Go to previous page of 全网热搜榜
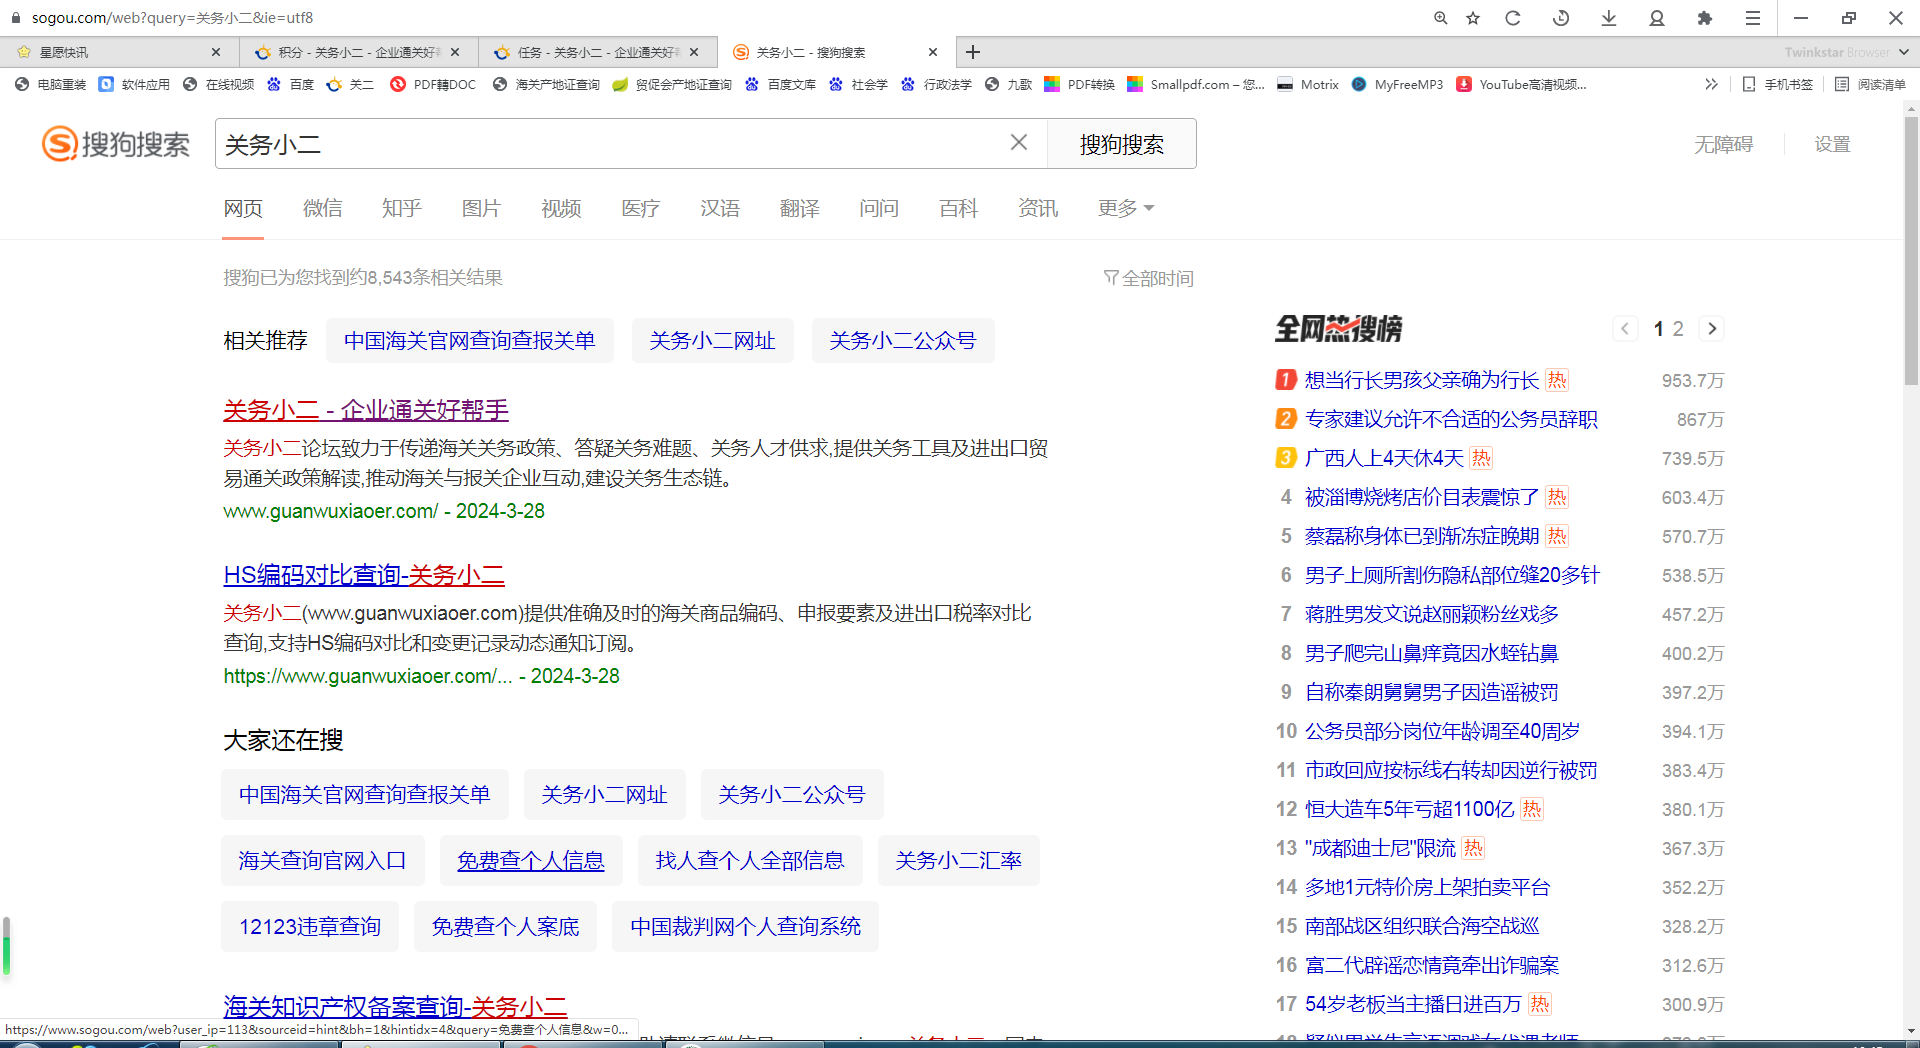 (x=1625, y=328)
